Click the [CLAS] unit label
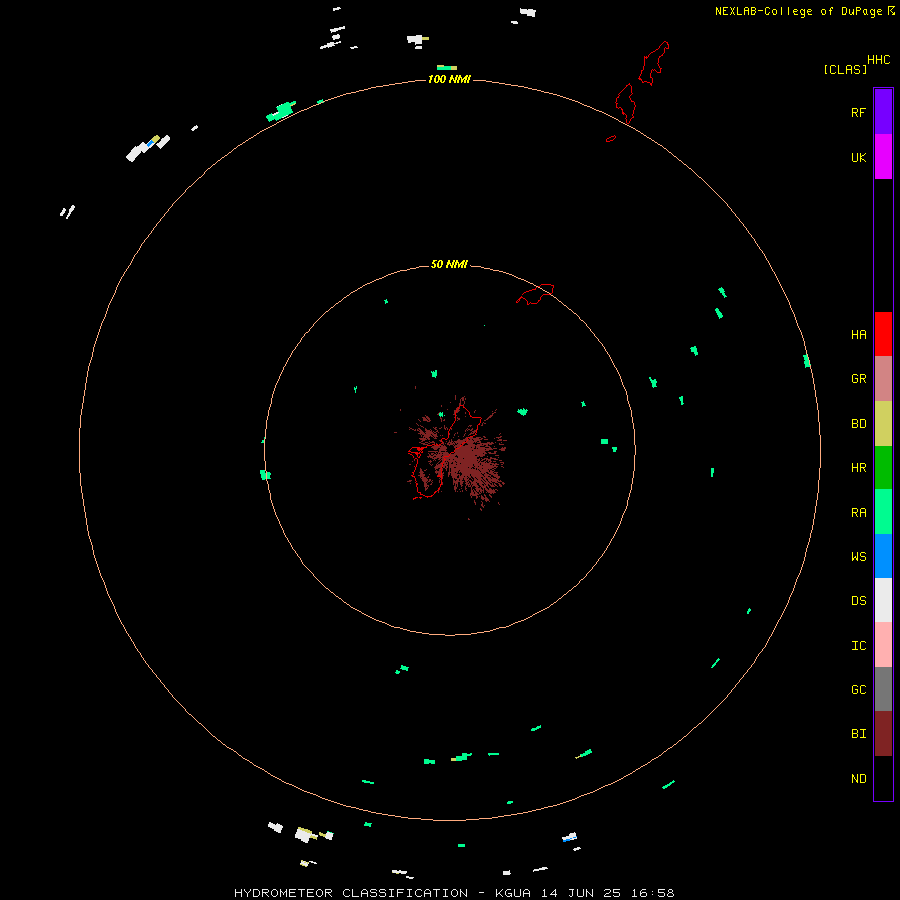The height and width of the screenshot is (900, 900). point(845,69)
